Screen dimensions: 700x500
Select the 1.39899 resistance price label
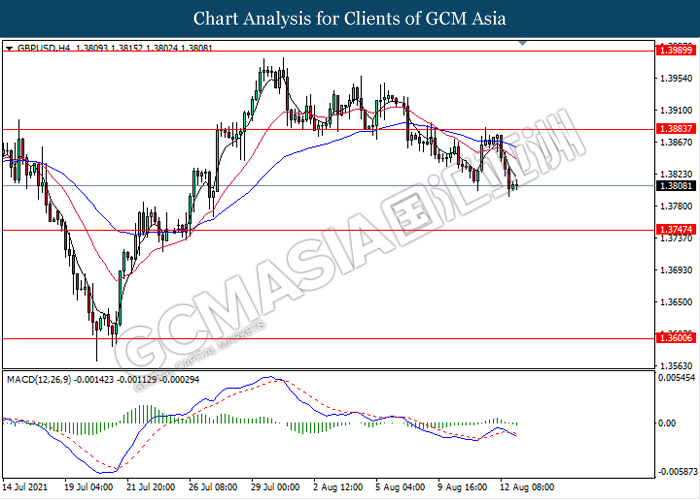(x=675, y=50)
